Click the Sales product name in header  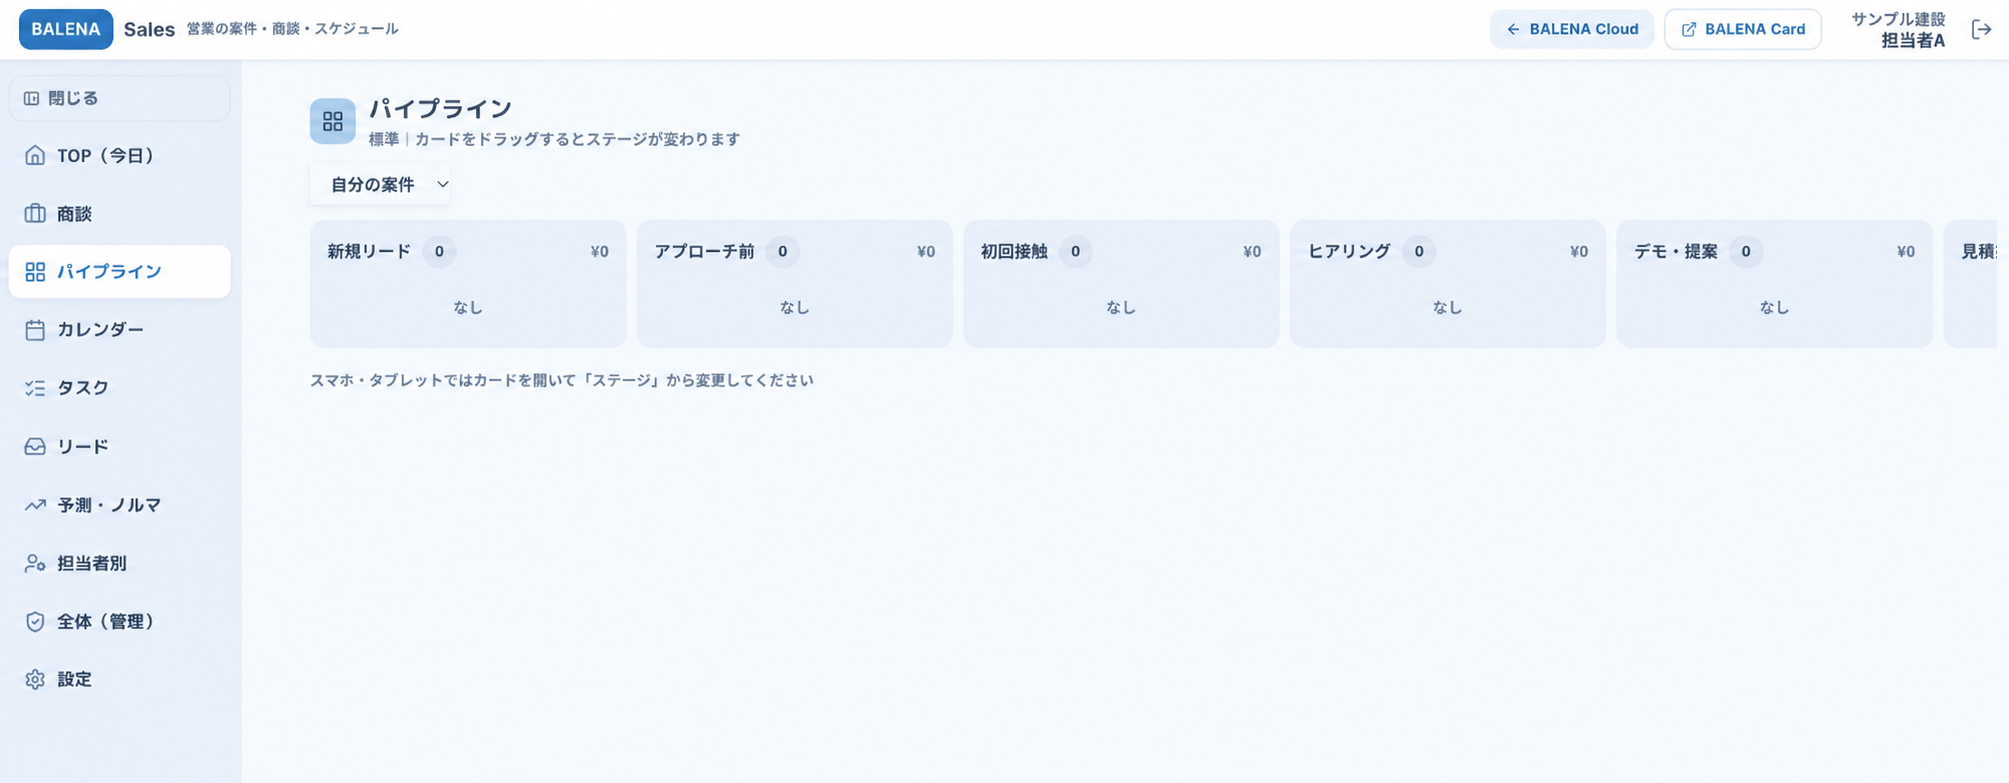pyautogui.click(x=149, y=30)
